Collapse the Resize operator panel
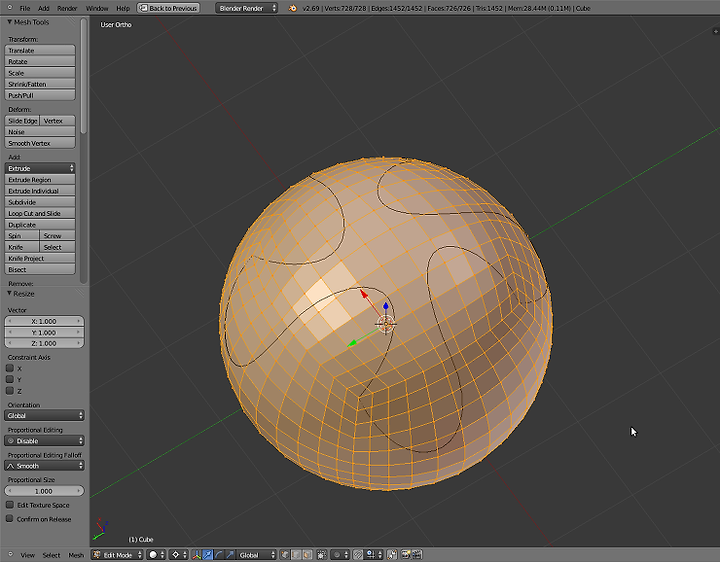 click(x=9, y=293)
